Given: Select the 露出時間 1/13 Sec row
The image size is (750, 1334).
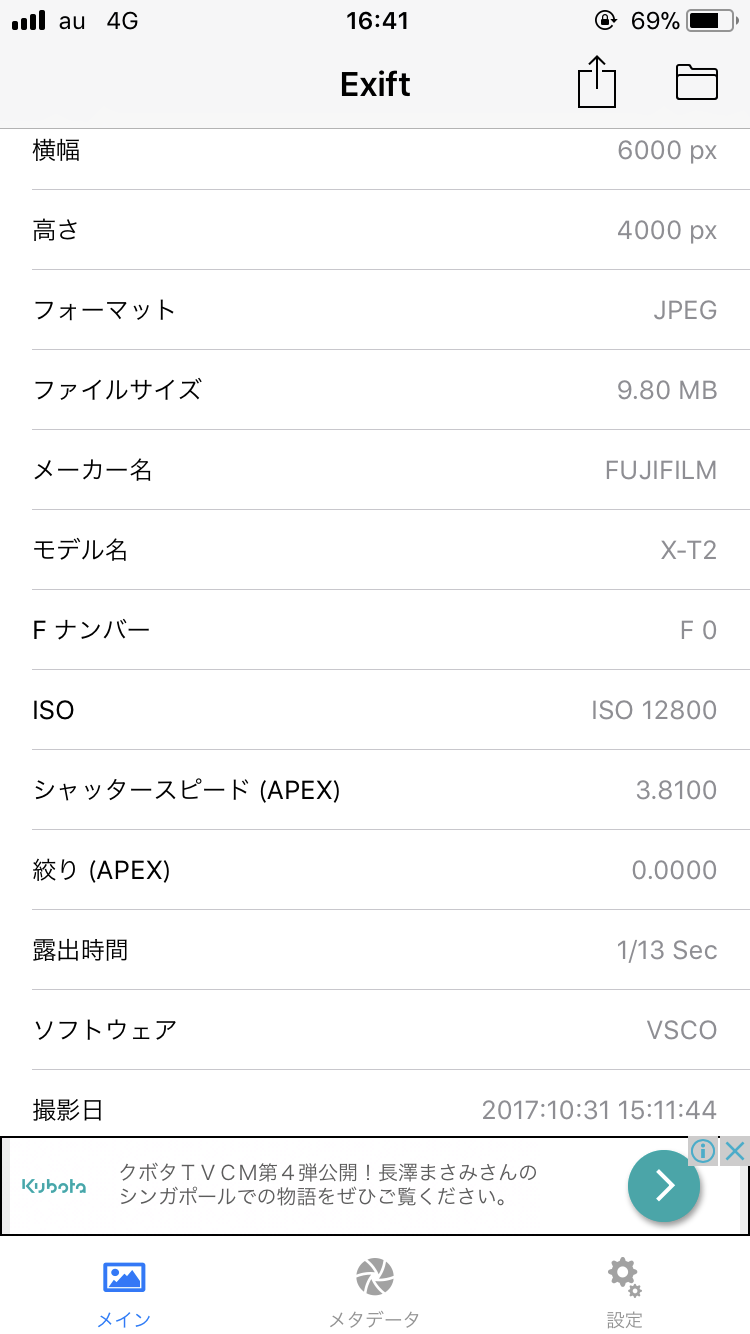Looking at the screenshot, I should click(375, 950).
